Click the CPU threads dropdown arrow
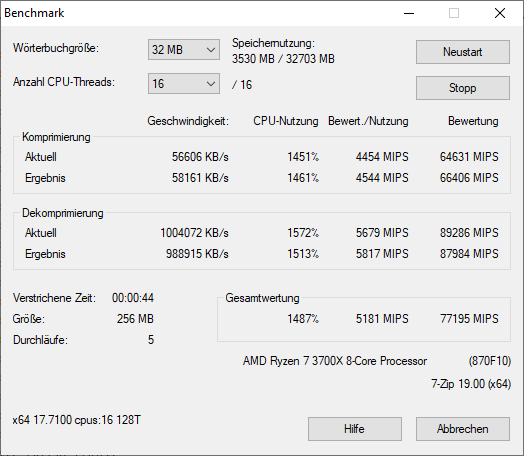The height and width of the screenshot is (456, 524). (211, 84)
